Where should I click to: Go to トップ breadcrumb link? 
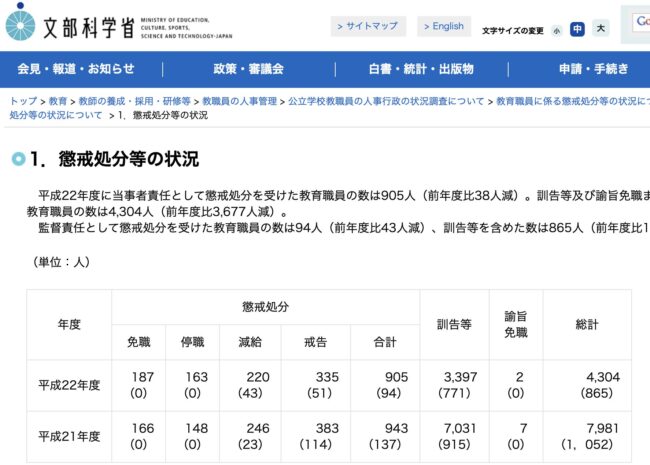23,102
